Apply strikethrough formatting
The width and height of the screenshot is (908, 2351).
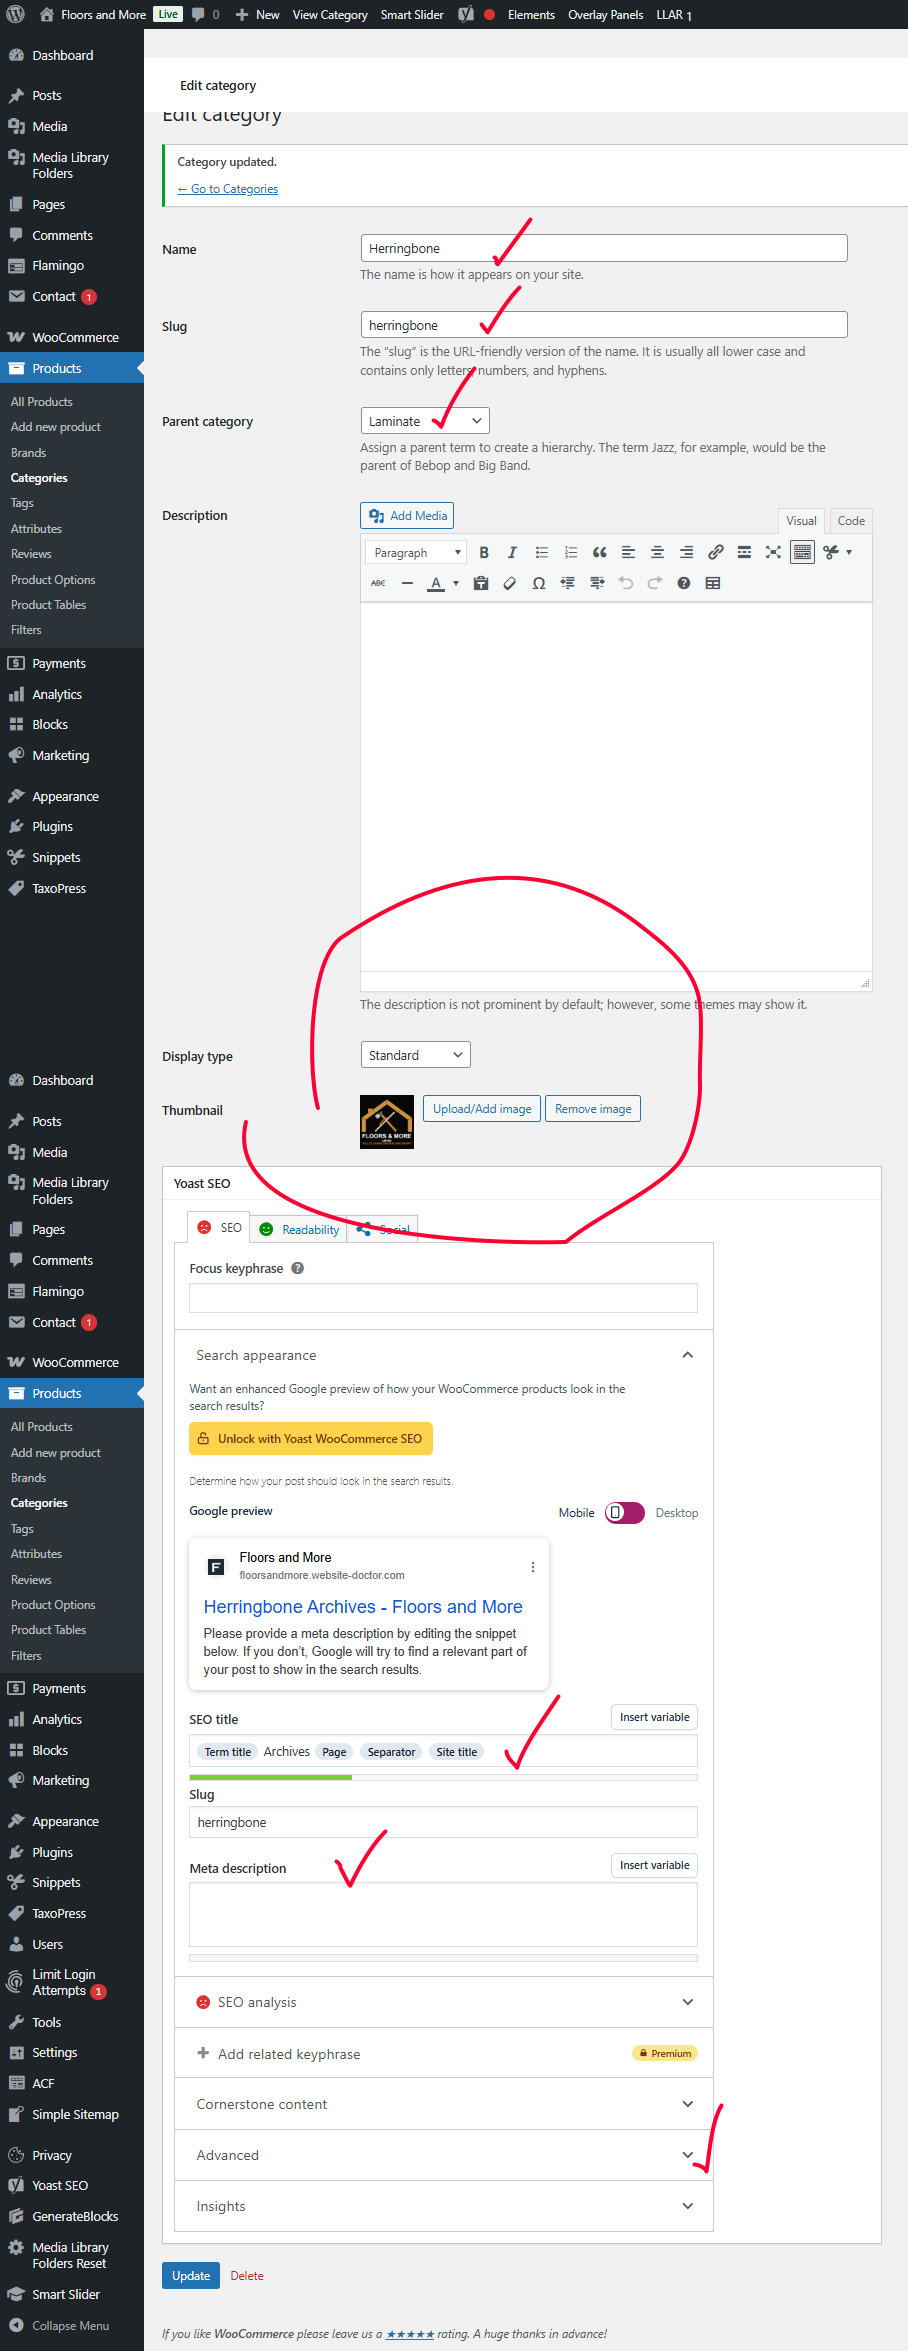click(378, 583)
